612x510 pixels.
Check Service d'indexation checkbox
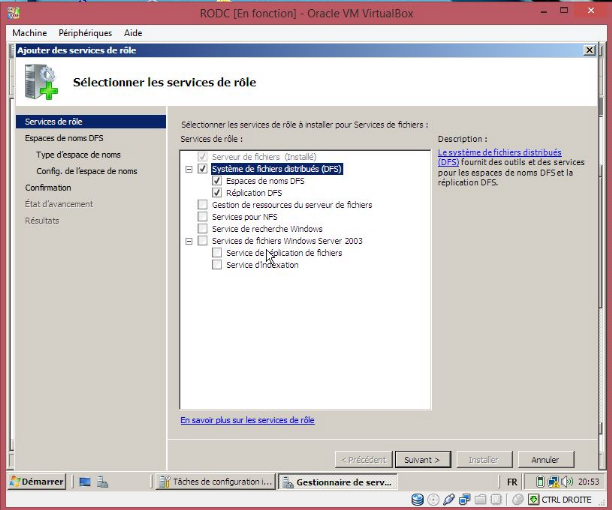[x=217, y=265]
